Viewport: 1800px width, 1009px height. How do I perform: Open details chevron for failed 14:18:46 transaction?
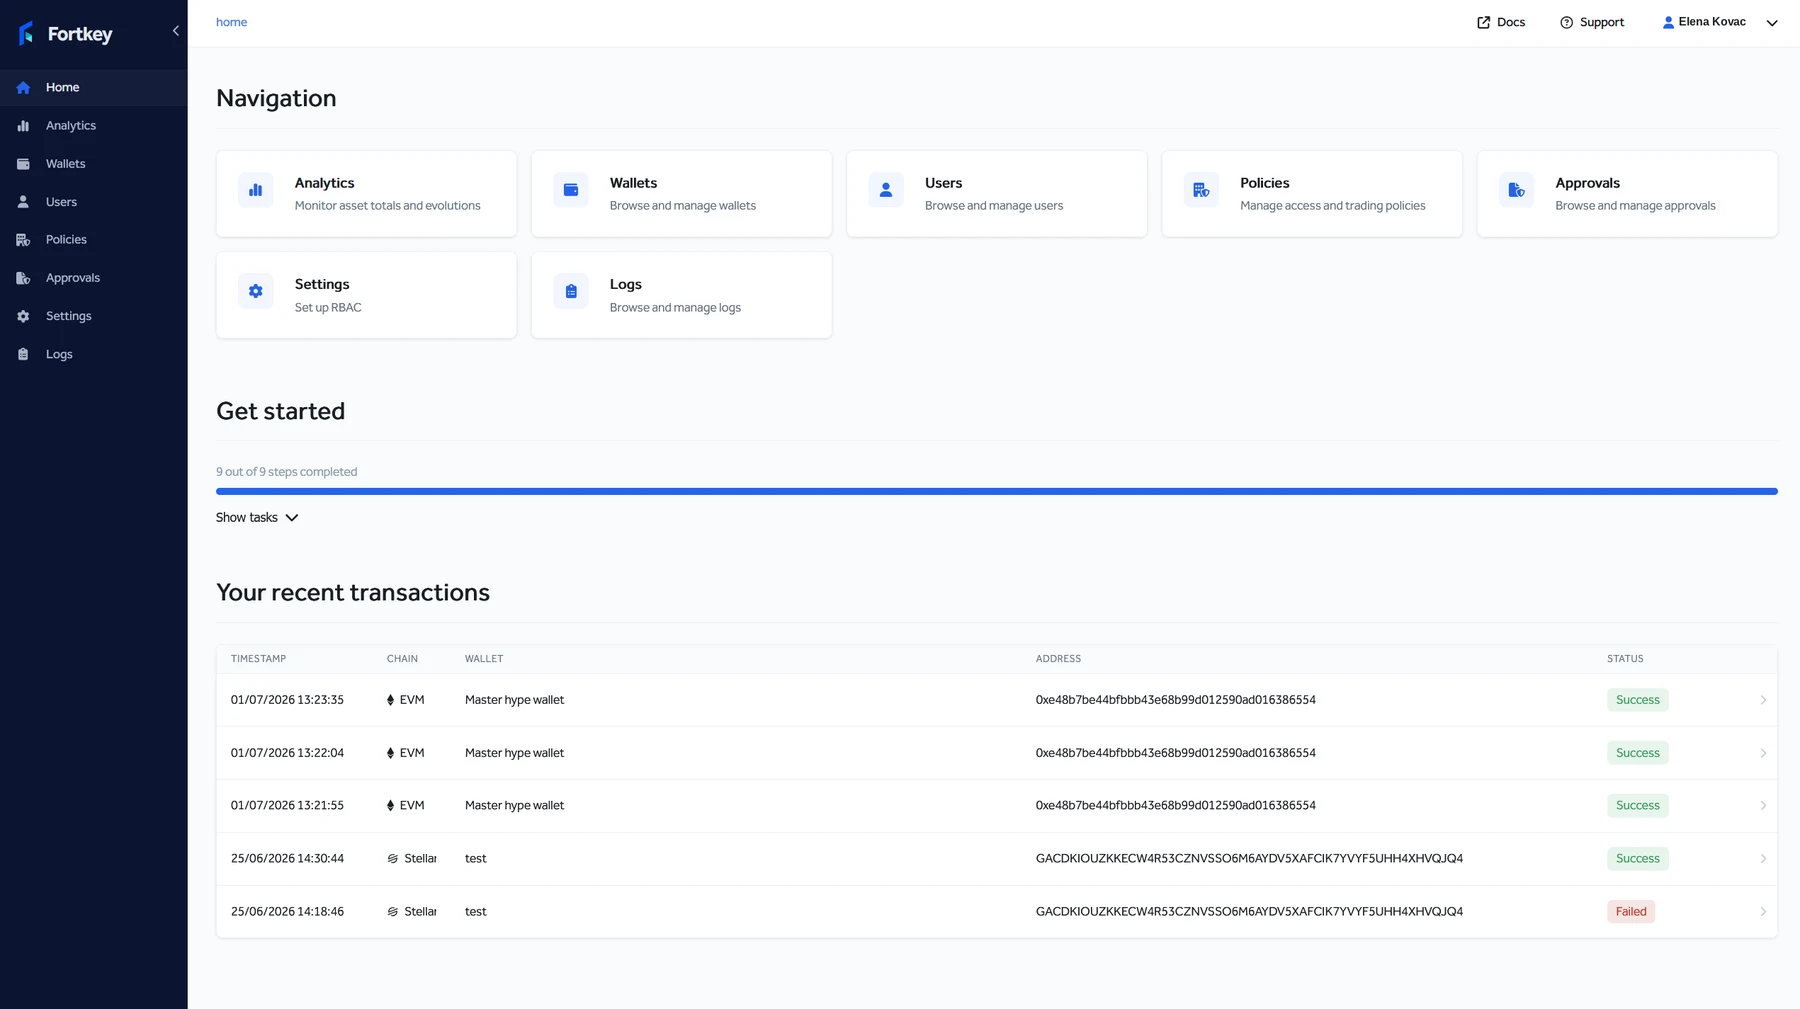pos(1763,912)
